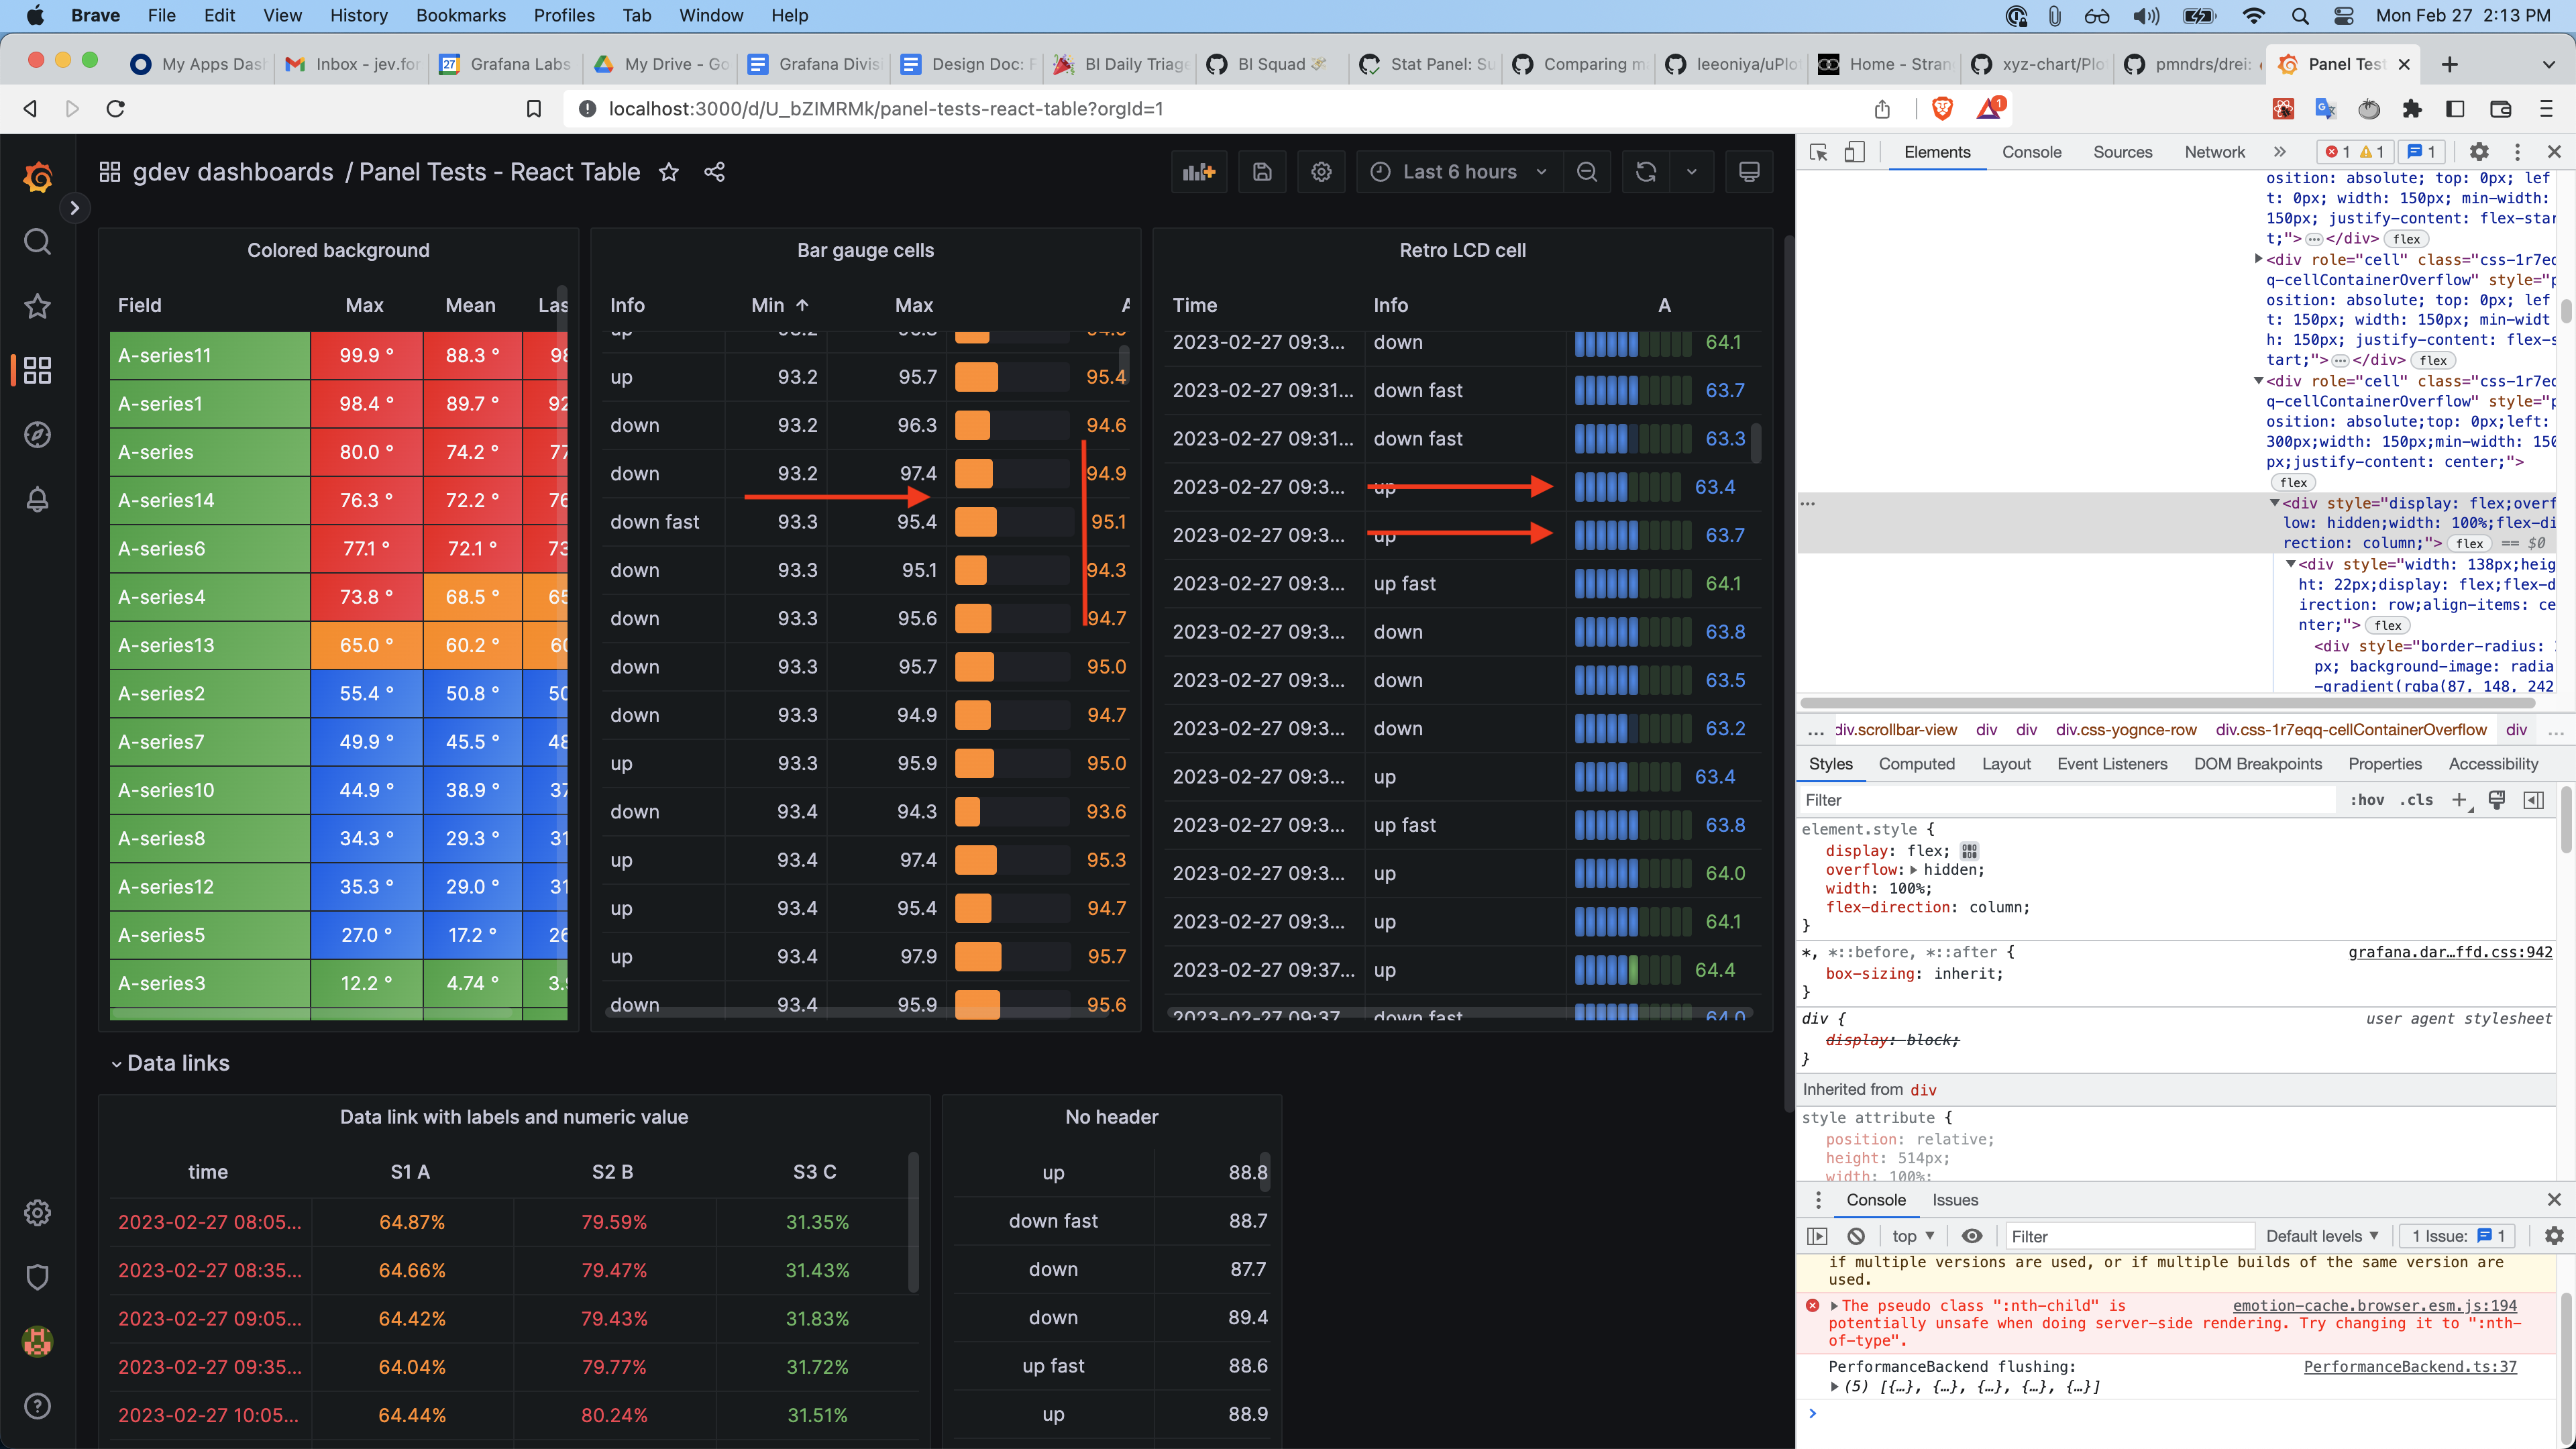Toggle the :hov element state panel

[x=2366, y=800]
